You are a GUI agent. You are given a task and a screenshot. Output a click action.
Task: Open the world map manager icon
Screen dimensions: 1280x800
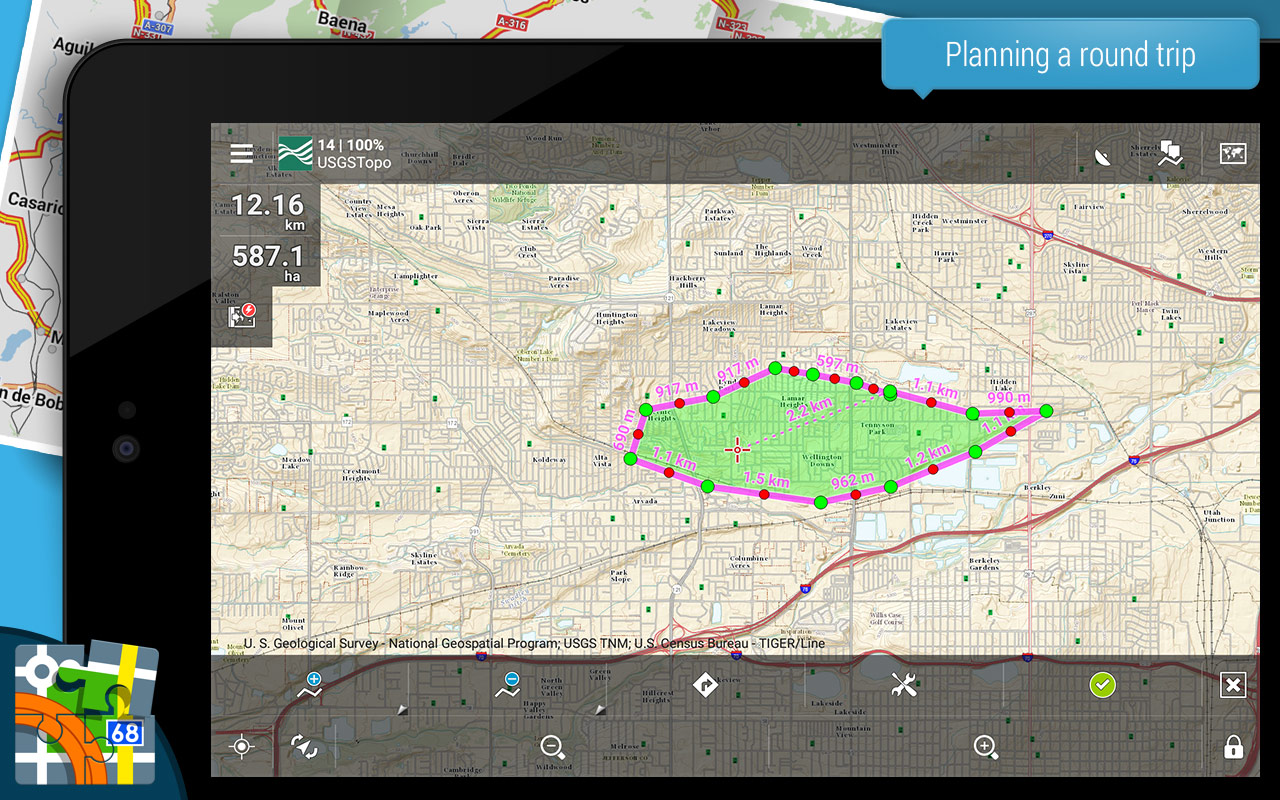pos(1233,153)
